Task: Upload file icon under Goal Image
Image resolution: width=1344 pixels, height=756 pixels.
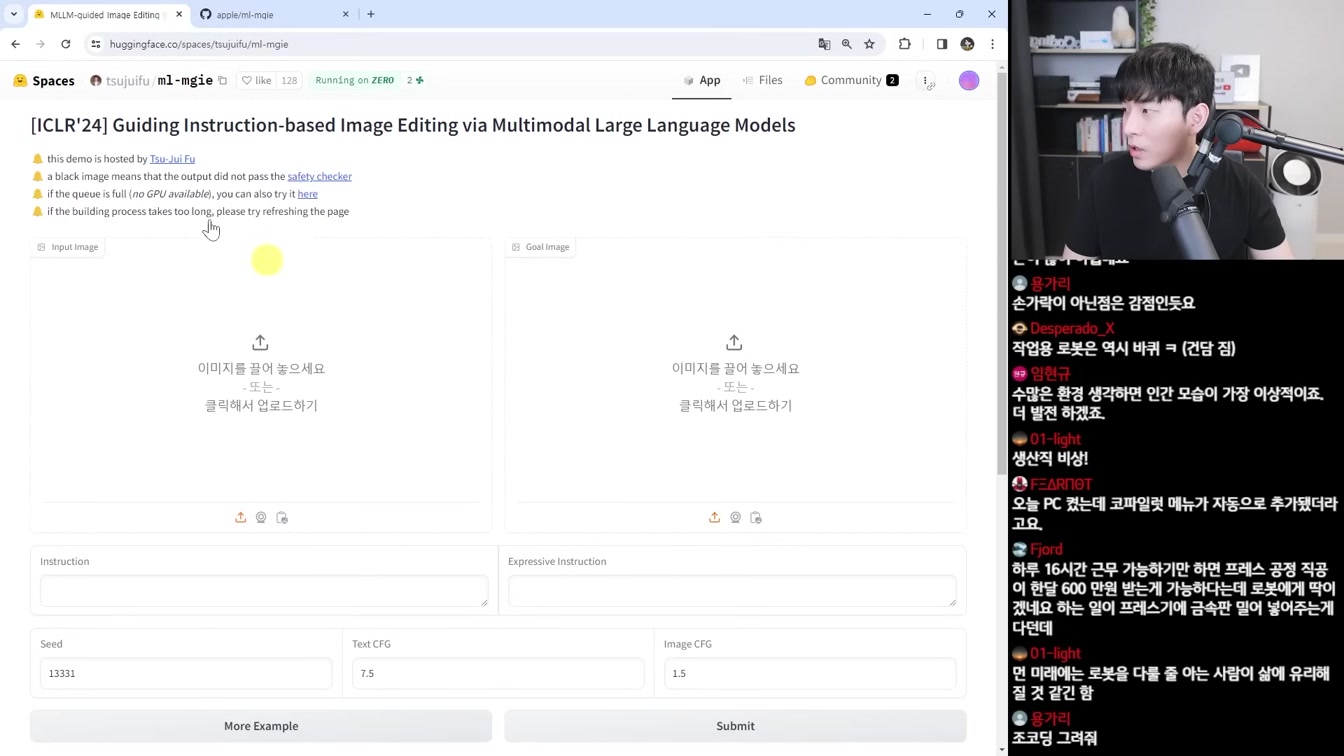Action: (714, 517)
